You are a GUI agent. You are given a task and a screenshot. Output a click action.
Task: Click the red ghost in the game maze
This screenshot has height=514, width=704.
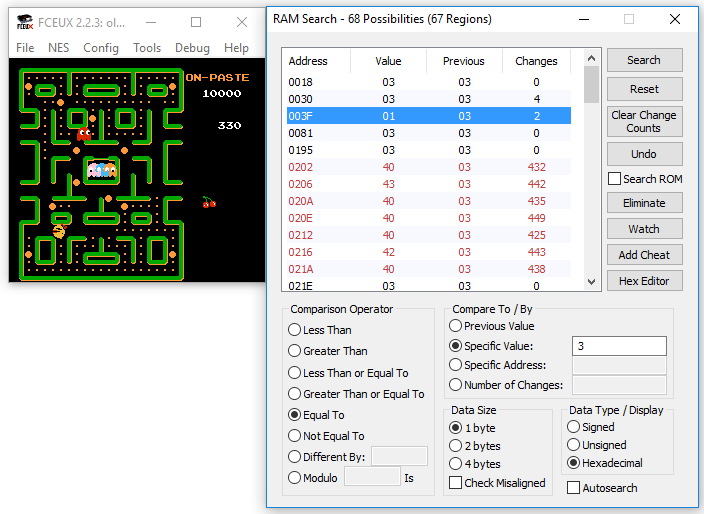(84, 134)
